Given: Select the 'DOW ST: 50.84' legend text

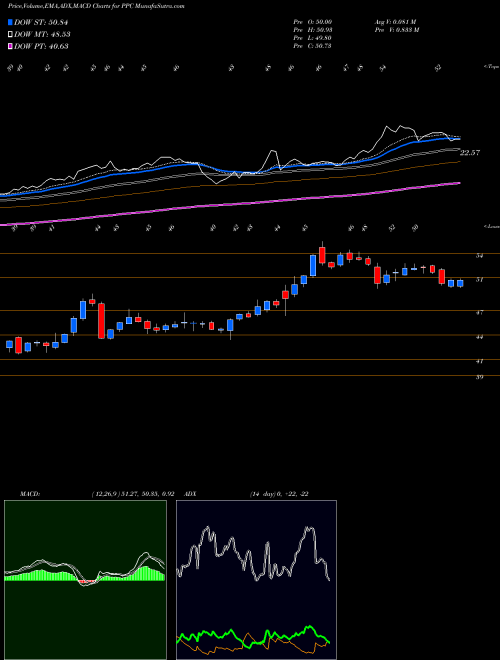Looking at the screenshot, I should pyautogui.click(x=41, y=22).
